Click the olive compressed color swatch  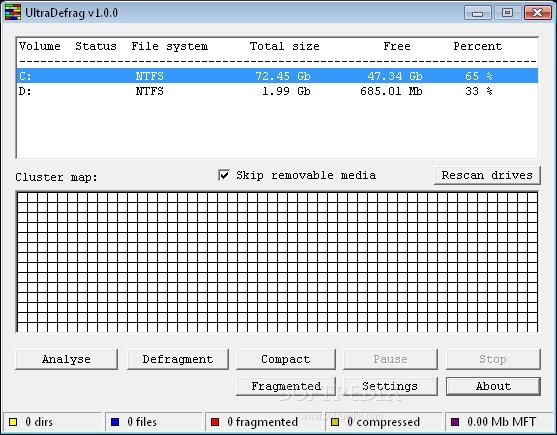point(335,422)
